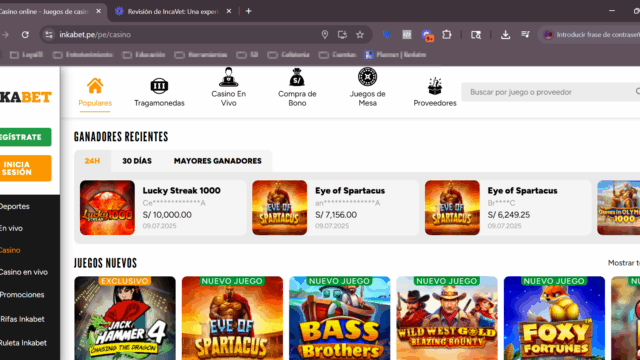Close the Casino online tab

98,11
